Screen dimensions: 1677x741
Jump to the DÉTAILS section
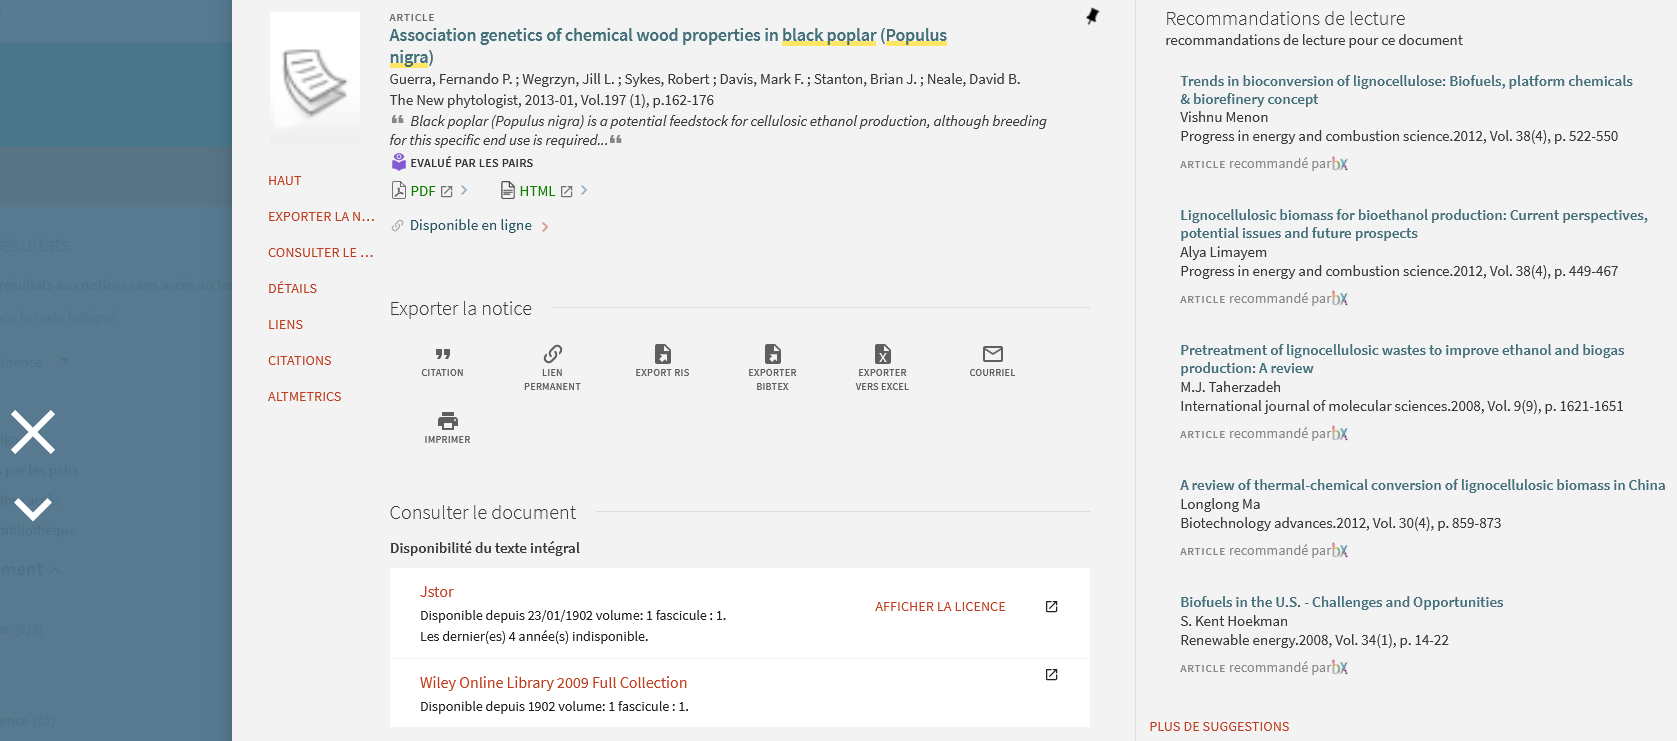click(292, 289)
